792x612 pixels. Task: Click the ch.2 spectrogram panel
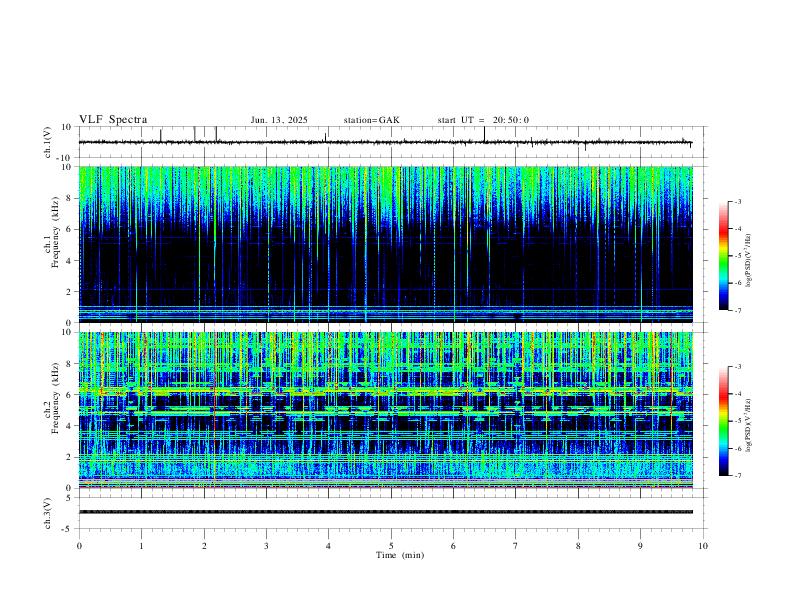point(386,410)
